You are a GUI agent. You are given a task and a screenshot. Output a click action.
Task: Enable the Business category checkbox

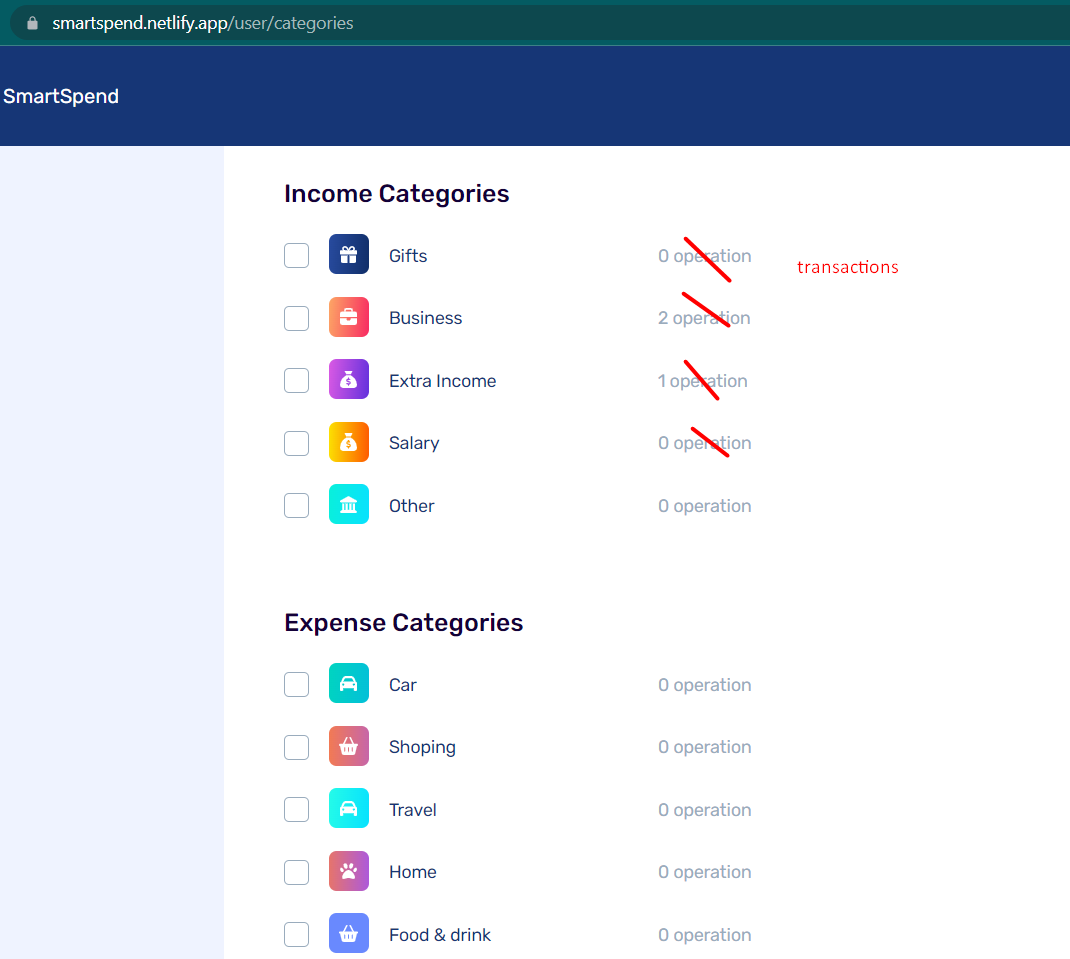[296, 317]
